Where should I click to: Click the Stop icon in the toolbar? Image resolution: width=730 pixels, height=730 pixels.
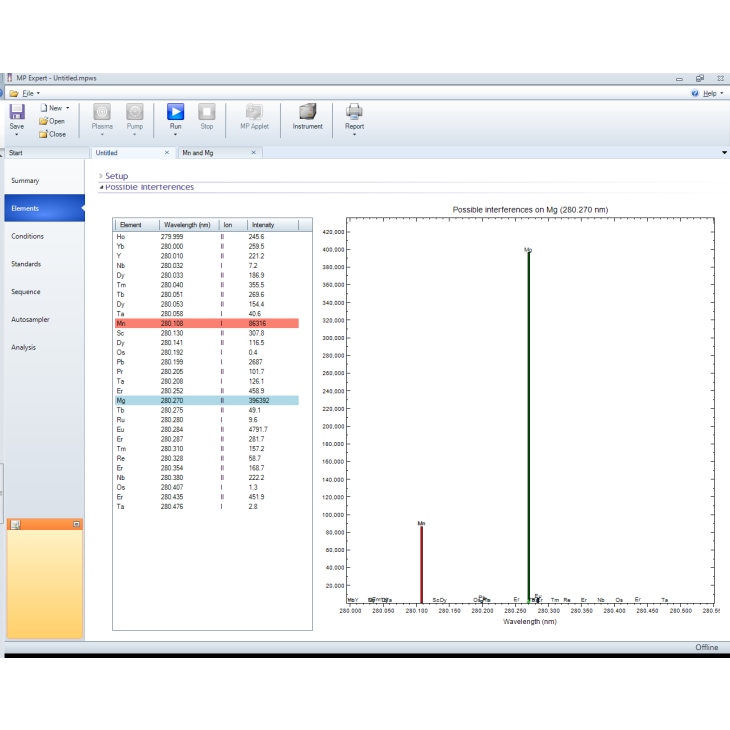[206, 111]
